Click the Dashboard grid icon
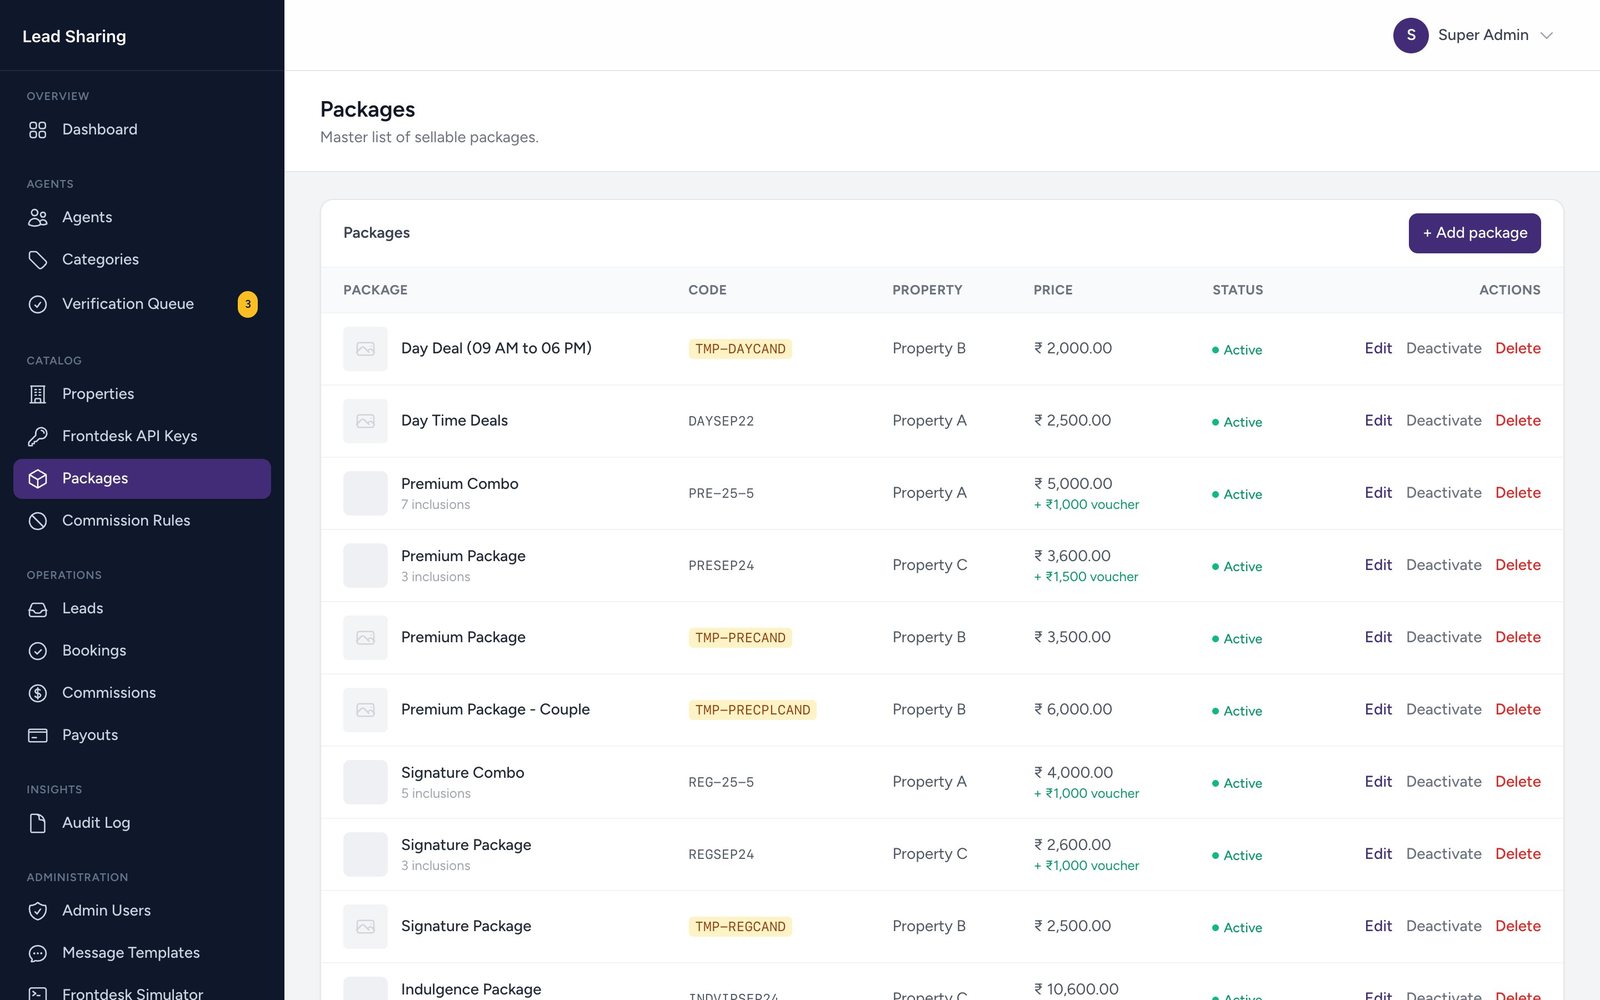Image resolution: width=1600 pixels, height=1000 pixels. (x=38, y=130)
